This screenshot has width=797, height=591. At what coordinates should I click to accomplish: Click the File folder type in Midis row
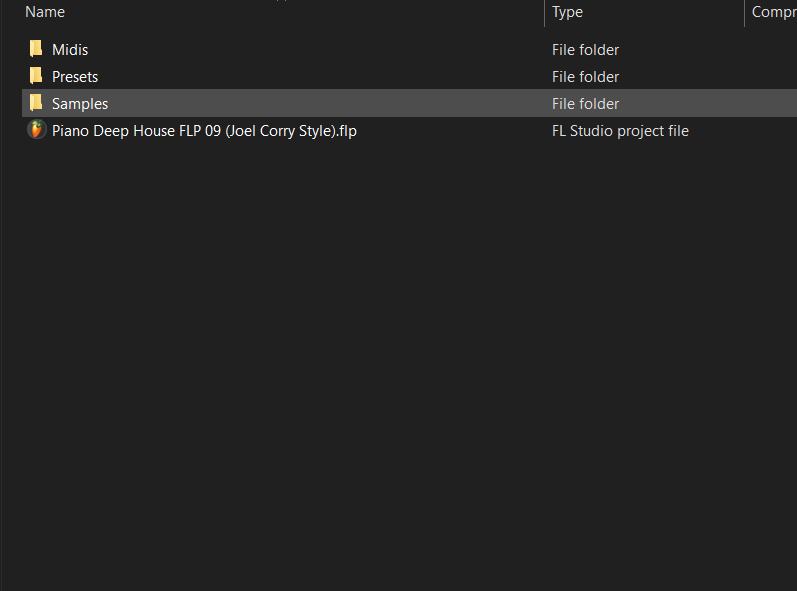tap(585, 50)
